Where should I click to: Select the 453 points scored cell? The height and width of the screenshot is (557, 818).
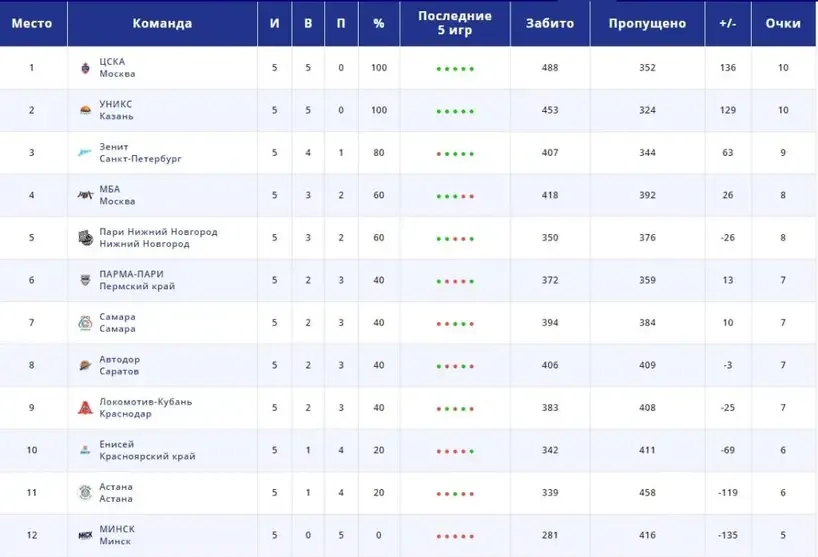550,110
